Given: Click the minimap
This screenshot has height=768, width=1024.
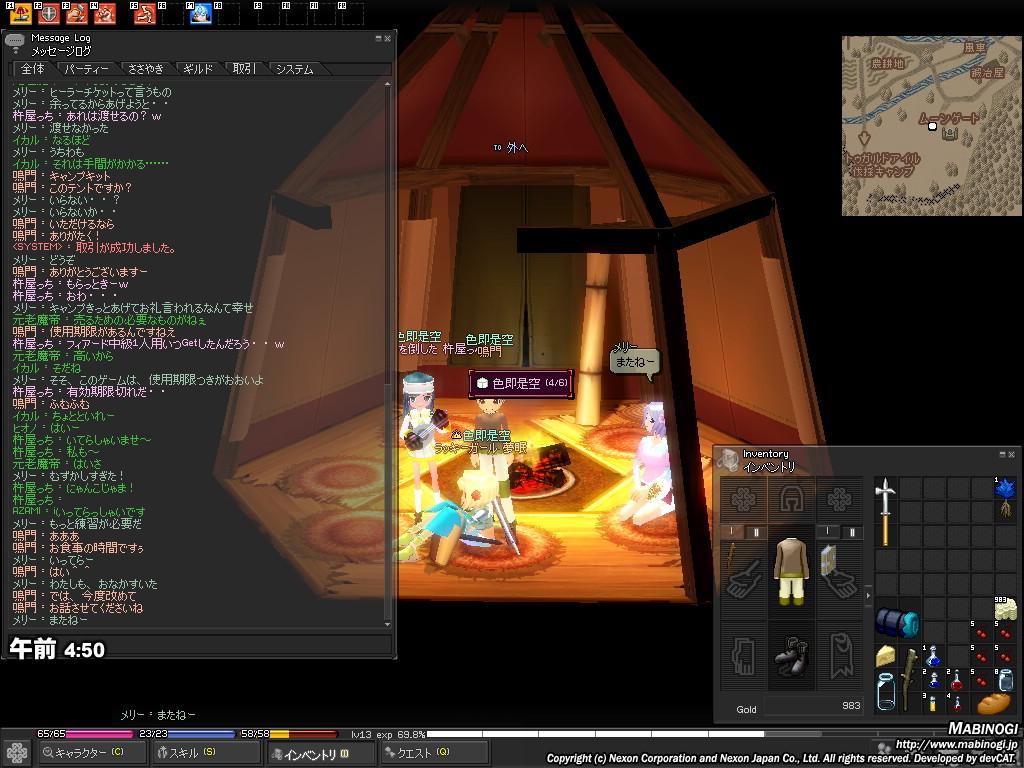Looking at the screenshot, I should [932, 125].
